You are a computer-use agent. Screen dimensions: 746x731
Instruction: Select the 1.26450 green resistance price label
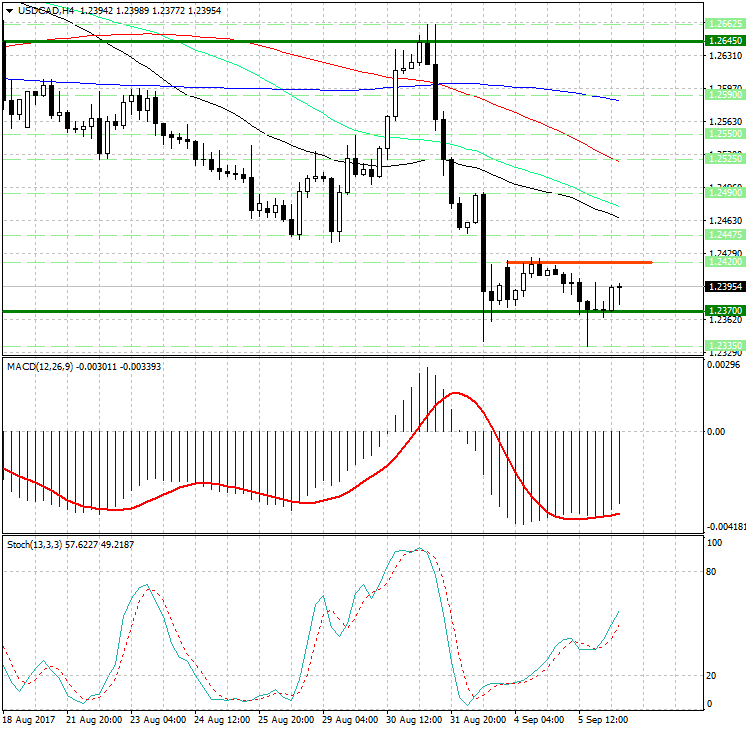[724, 42]
